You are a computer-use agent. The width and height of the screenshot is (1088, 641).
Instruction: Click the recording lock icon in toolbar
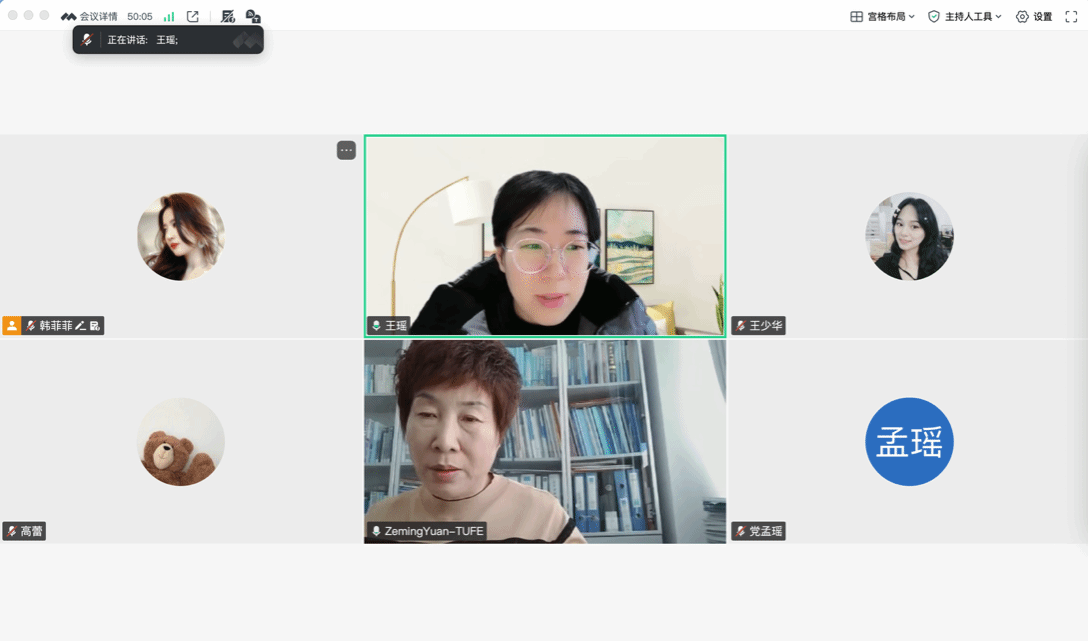253,17
